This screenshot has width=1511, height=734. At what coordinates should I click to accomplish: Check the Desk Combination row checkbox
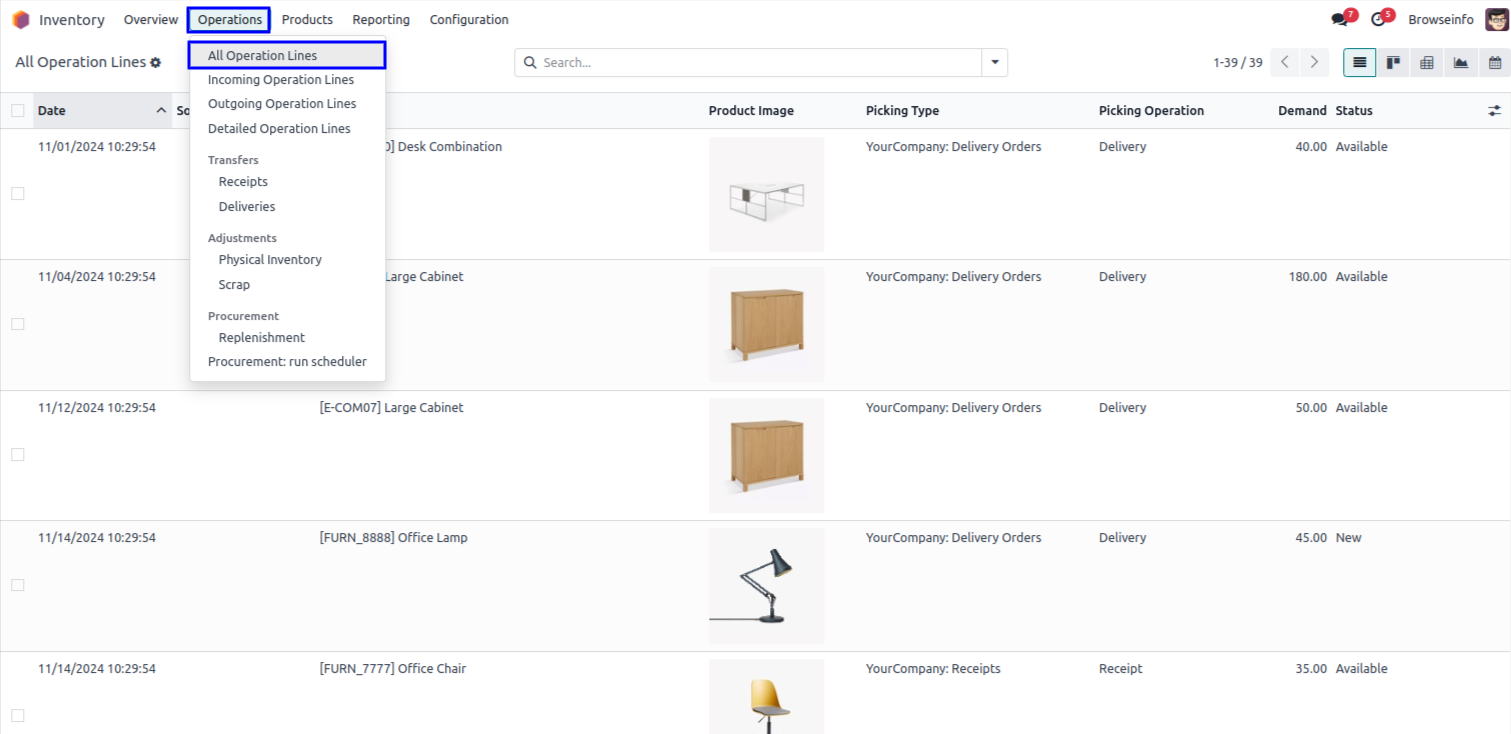click(18, 194)
